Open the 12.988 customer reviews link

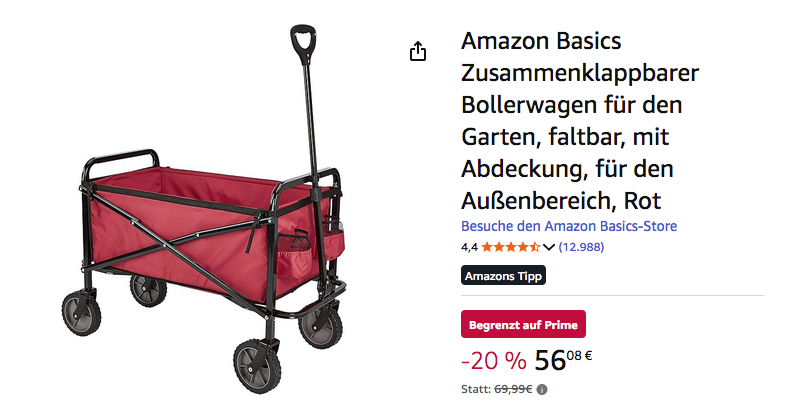[x=581, y=247]
